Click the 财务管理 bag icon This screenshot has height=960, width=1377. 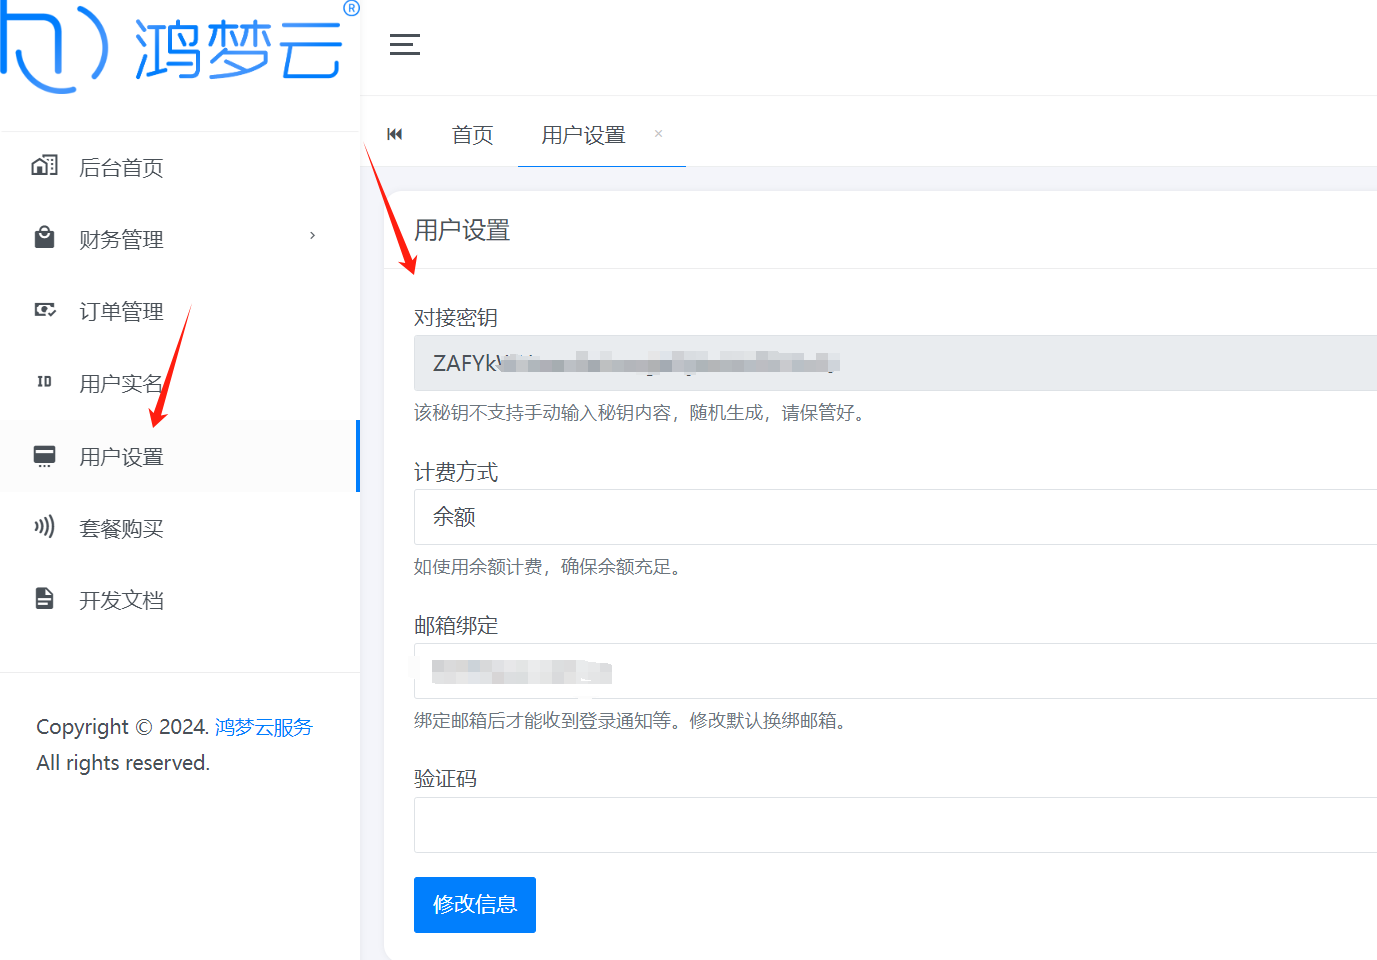[45, 238]
